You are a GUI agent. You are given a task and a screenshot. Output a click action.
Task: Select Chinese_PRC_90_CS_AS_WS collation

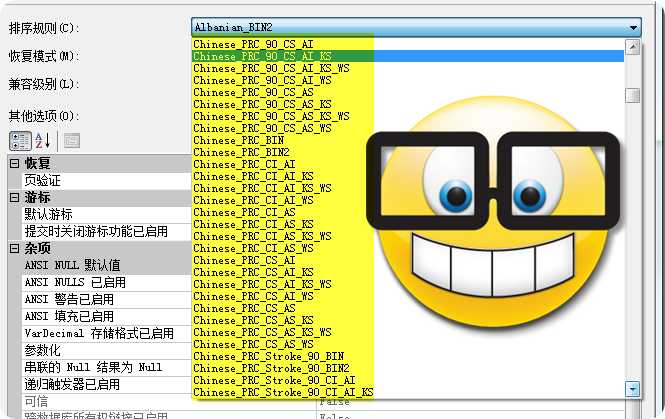[408, 128]
